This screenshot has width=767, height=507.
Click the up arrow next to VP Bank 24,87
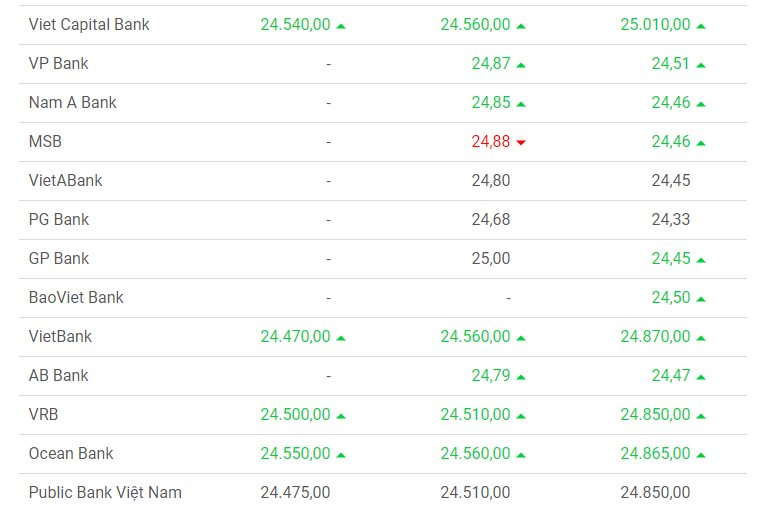(521, 64)
